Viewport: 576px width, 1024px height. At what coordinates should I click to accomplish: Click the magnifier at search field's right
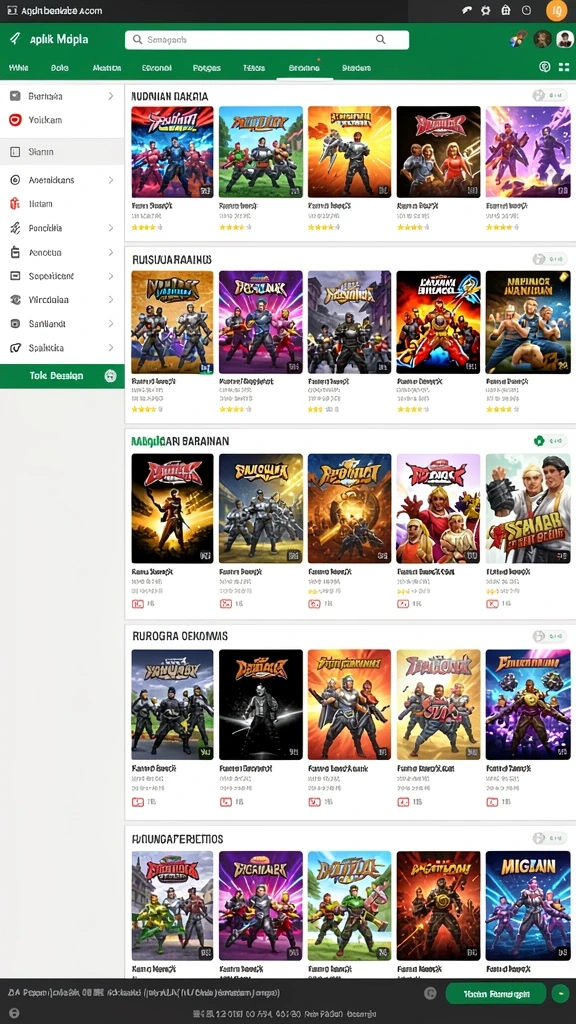pyautogui.click(x=381, y=40)
